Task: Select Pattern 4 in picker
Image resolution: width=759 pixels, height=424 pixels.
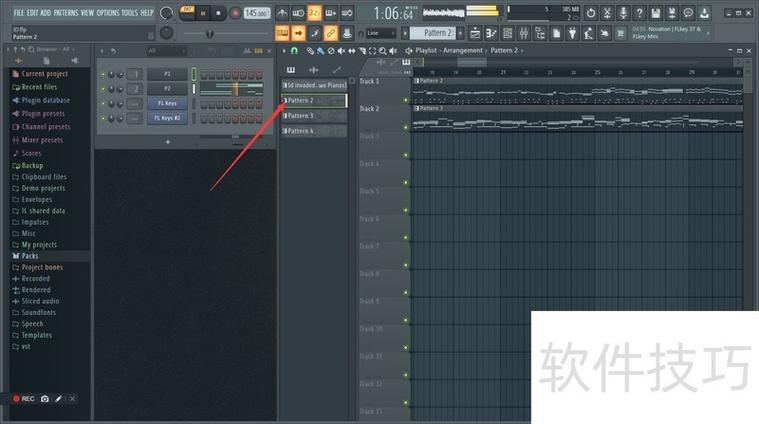Action: point(314,131)
